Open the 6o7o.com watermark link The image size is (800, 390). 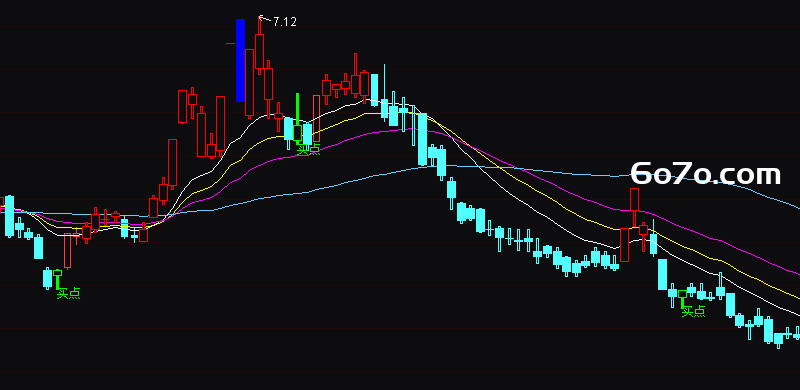tap(706, 174)
